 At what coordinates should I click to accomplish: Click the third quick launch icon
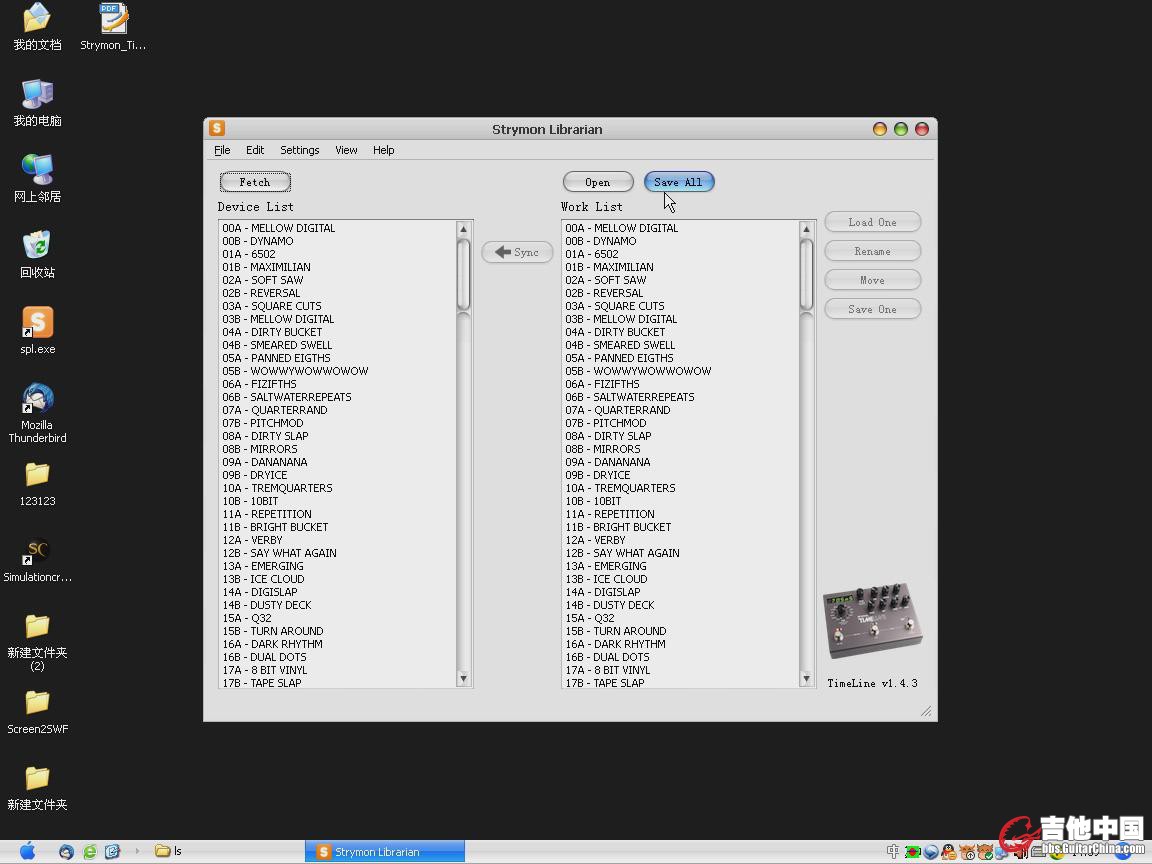tap(112, 852)
